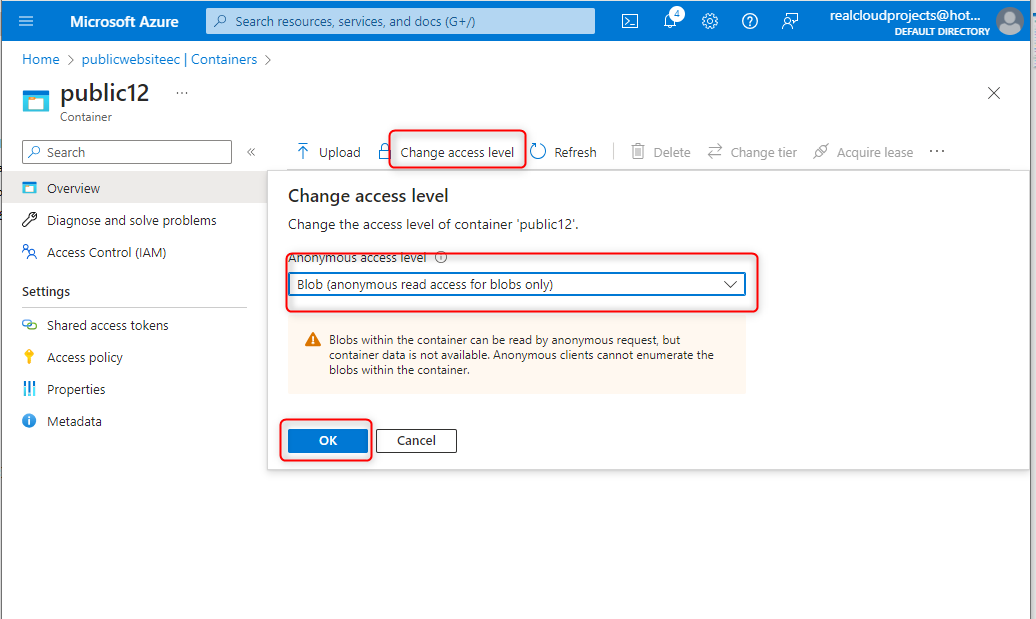Screen dimensions: 1036x619
Task: Click the Upload toolbar button
Action: (x=328, y=152)
